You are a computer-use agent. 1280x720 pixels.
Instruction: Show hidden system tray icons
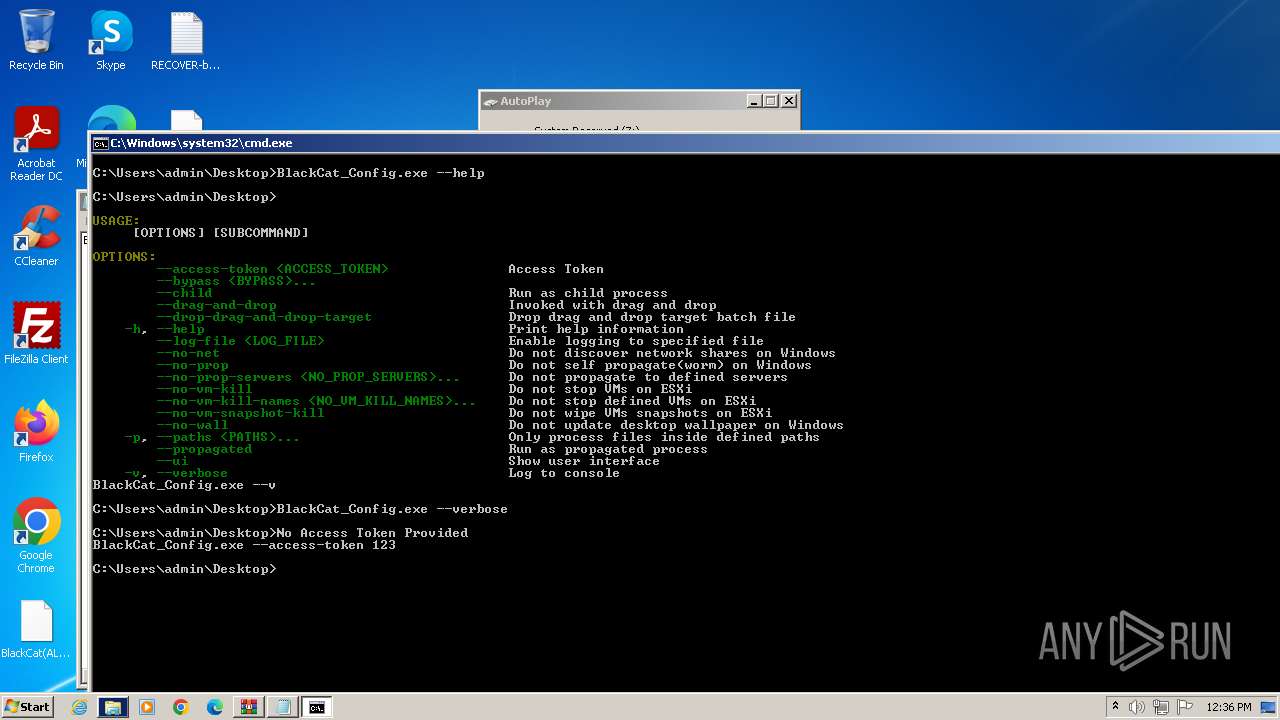(1115, 707)
